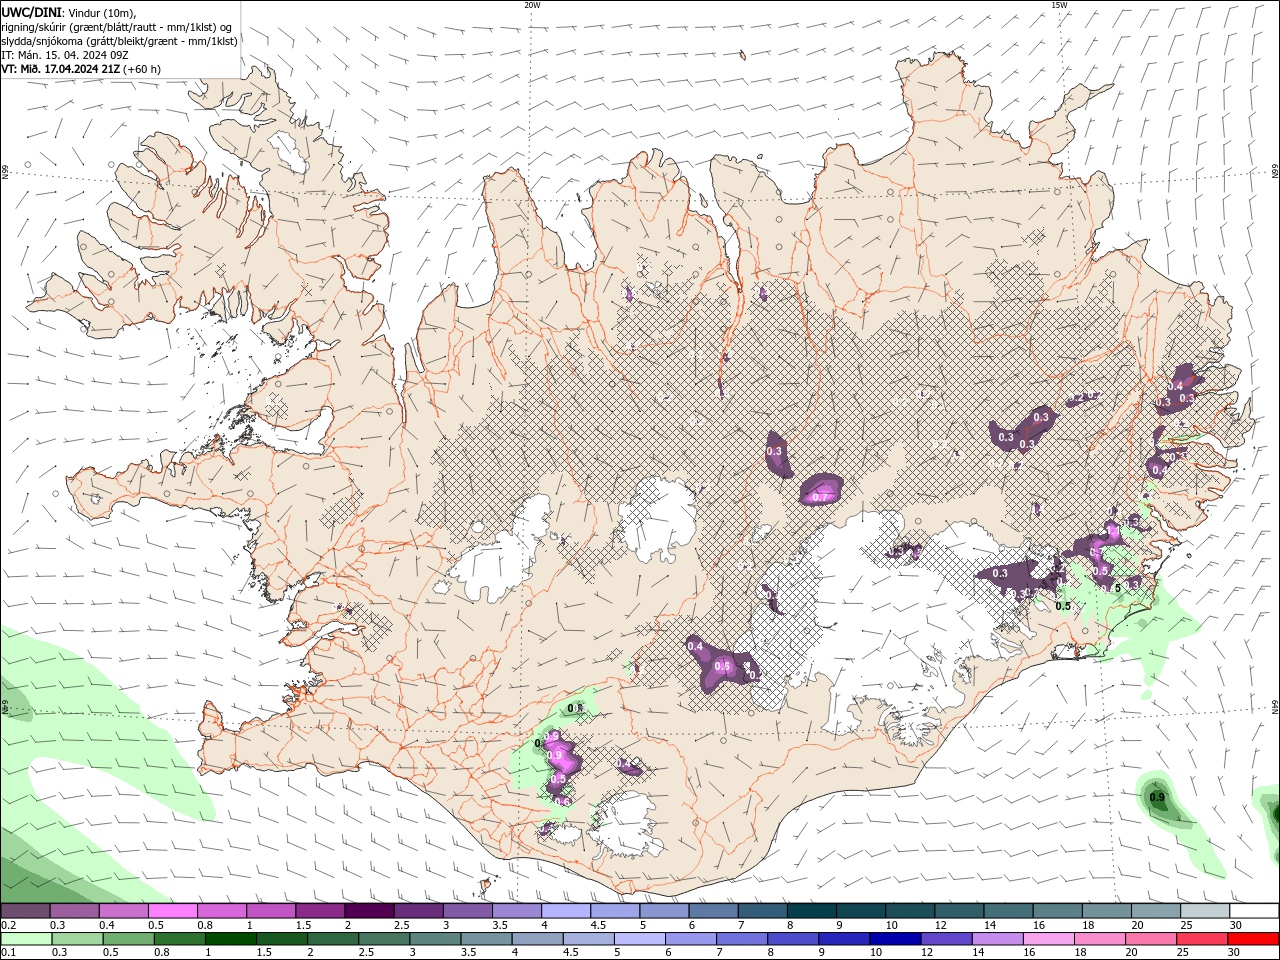Click the UWC/DINI title text
The width and height of the screenshot is (1280, 960).
pyautogui.click(x=31, y=12)
